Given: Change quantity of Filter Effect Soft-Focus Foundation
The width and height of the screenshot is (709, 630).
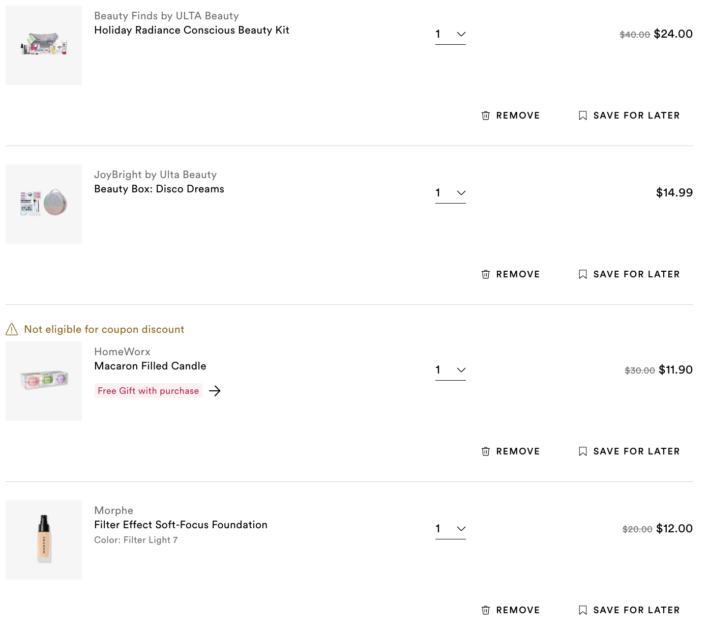Looking at the screenshot, I should pyautogui.click(x=450, y=529).
